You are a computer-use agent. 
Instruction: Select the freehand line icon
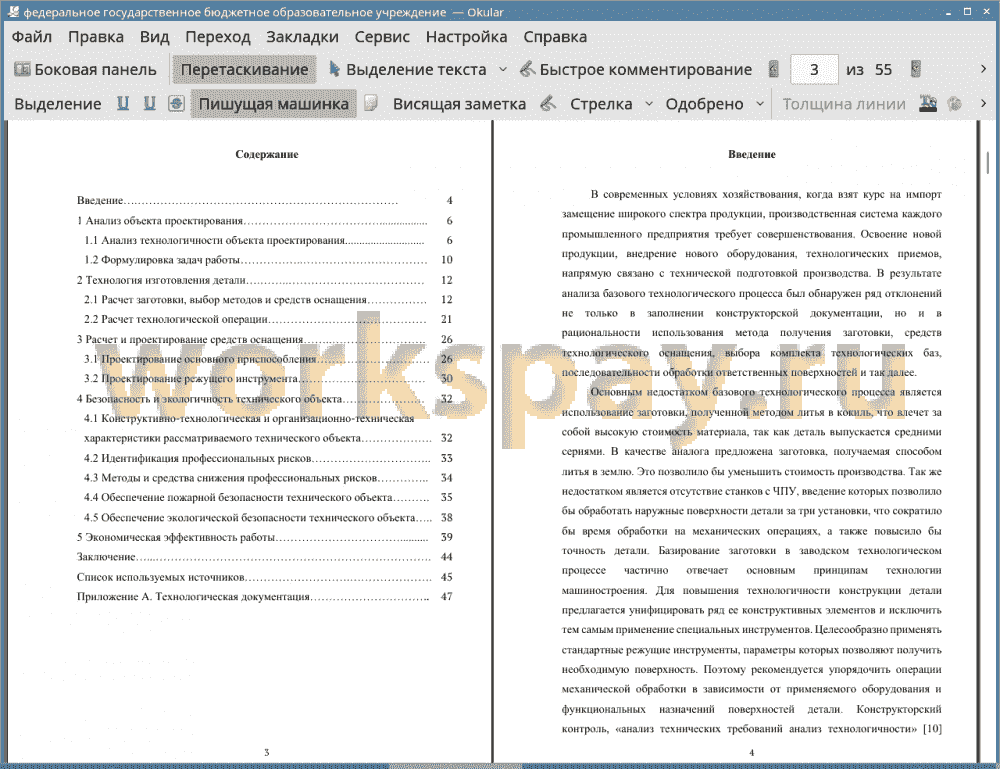point(548,103)
